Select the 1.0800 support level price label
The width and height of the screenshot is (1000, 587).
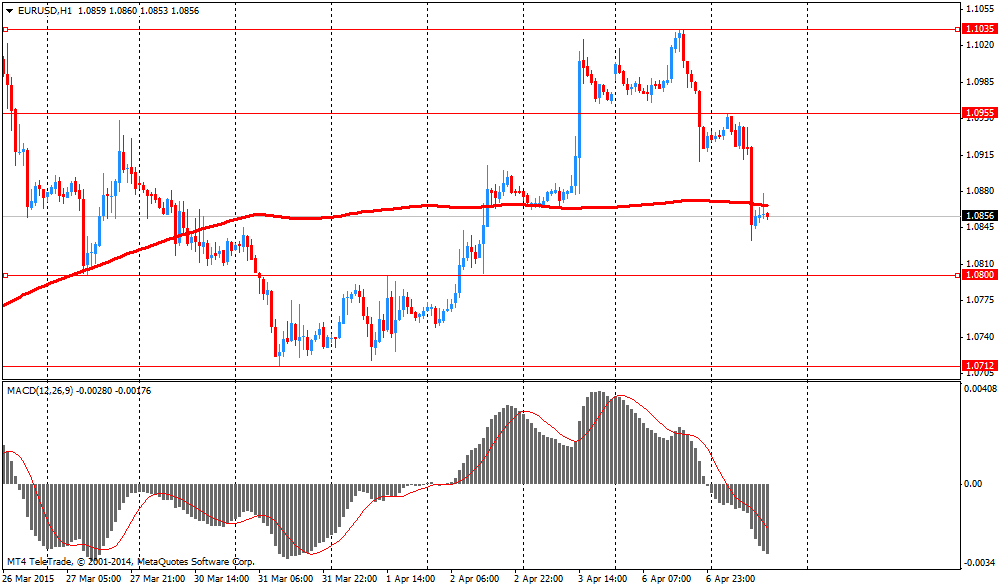point(980,275)
